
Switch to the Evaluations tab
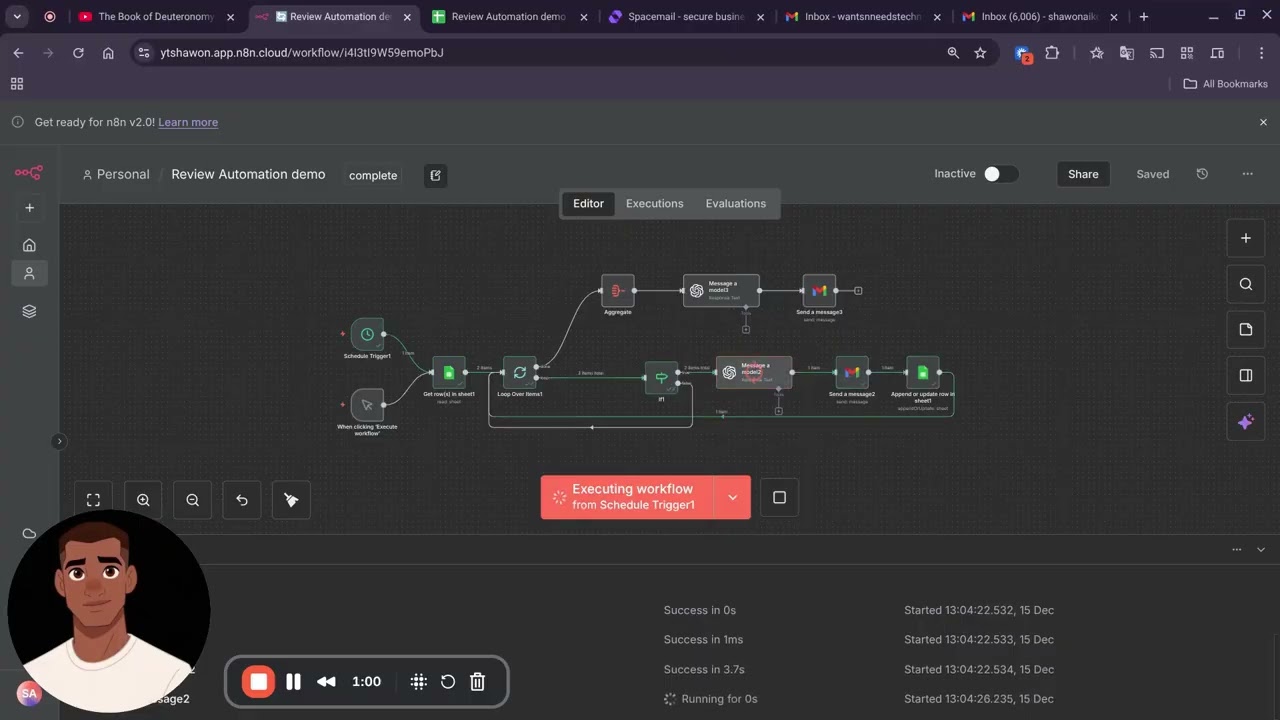pos(736,203)
